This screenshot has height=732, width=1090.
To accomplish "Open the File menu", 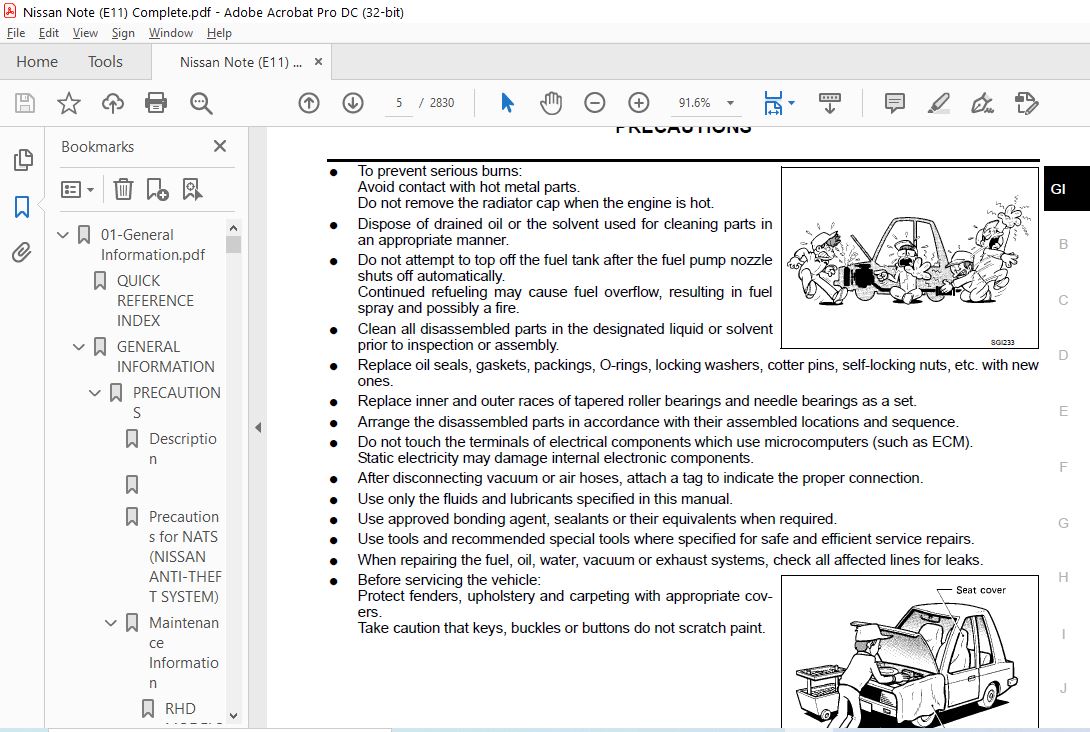I will point(15,33).
